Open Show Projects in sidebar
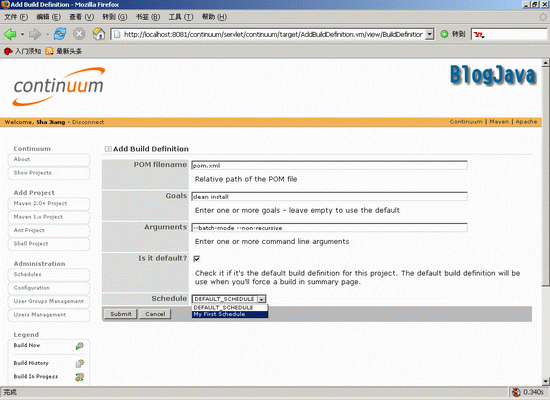The image size is (550, 400). pos(48,173)
